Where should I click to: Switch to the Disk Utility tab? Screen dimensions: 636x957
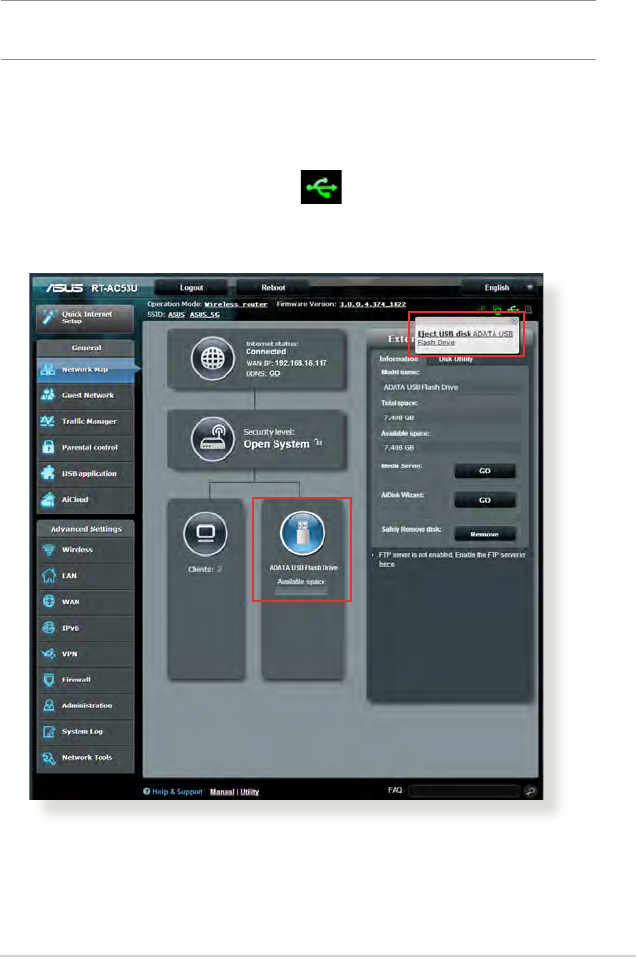coord(455,359)
